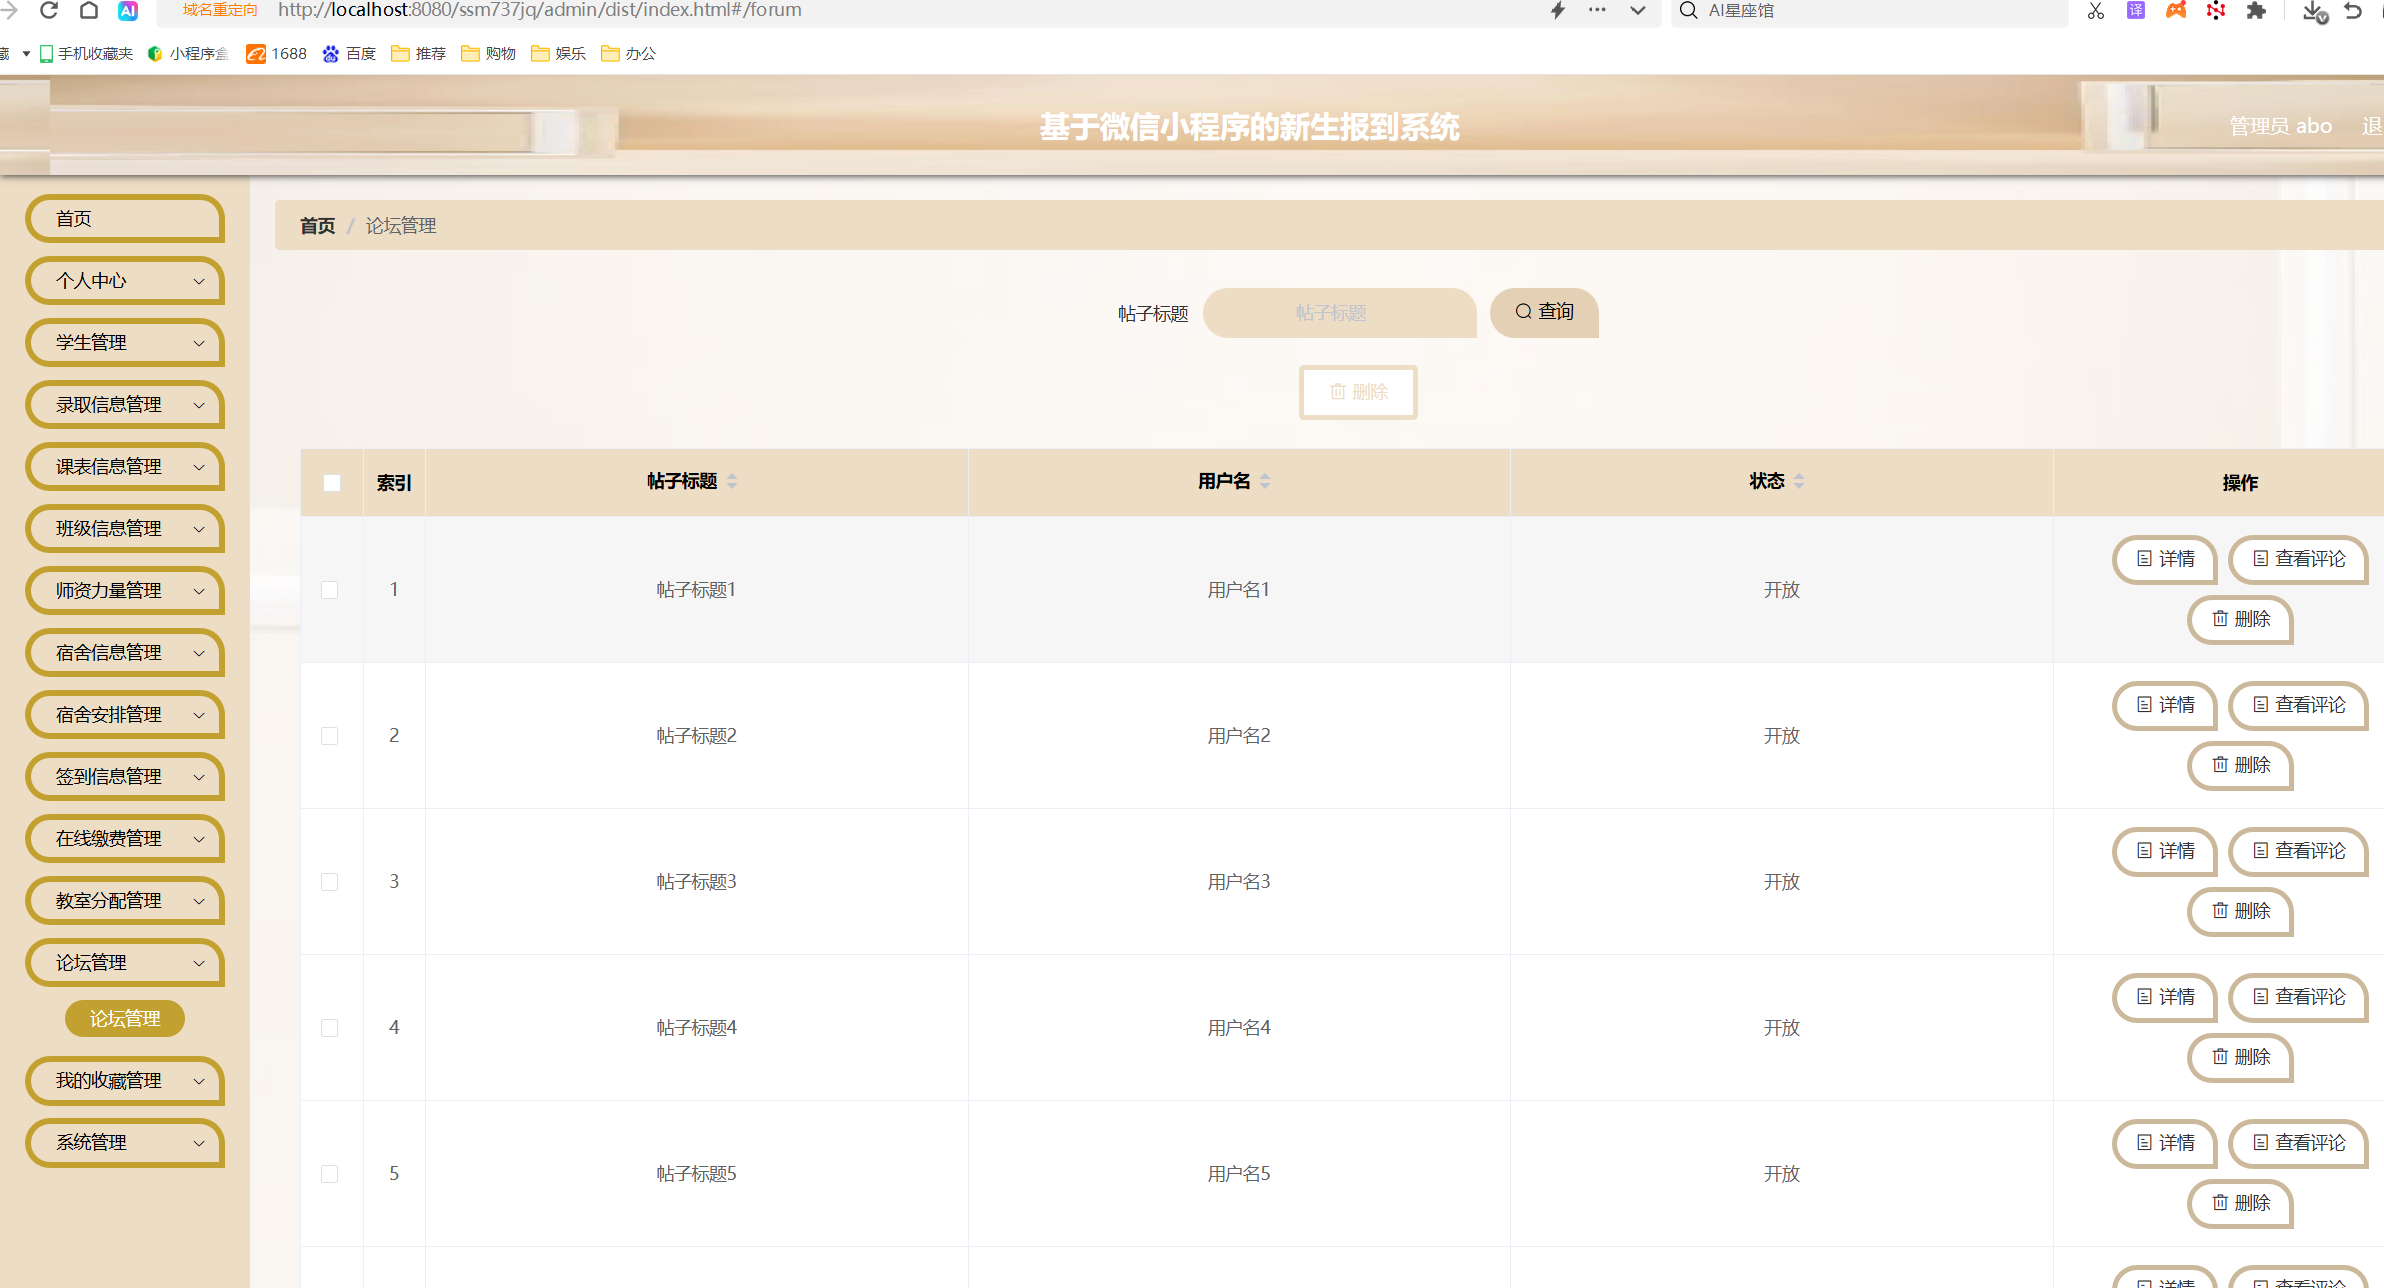Delete the 帖子标题4 row

click(2240, 1058)
